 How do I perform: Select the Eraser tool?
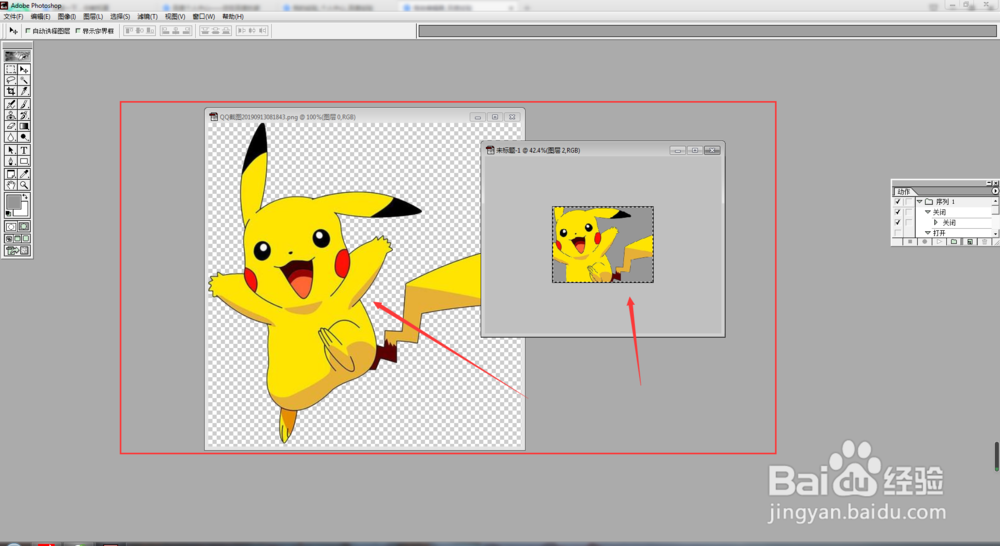point(10,126)
